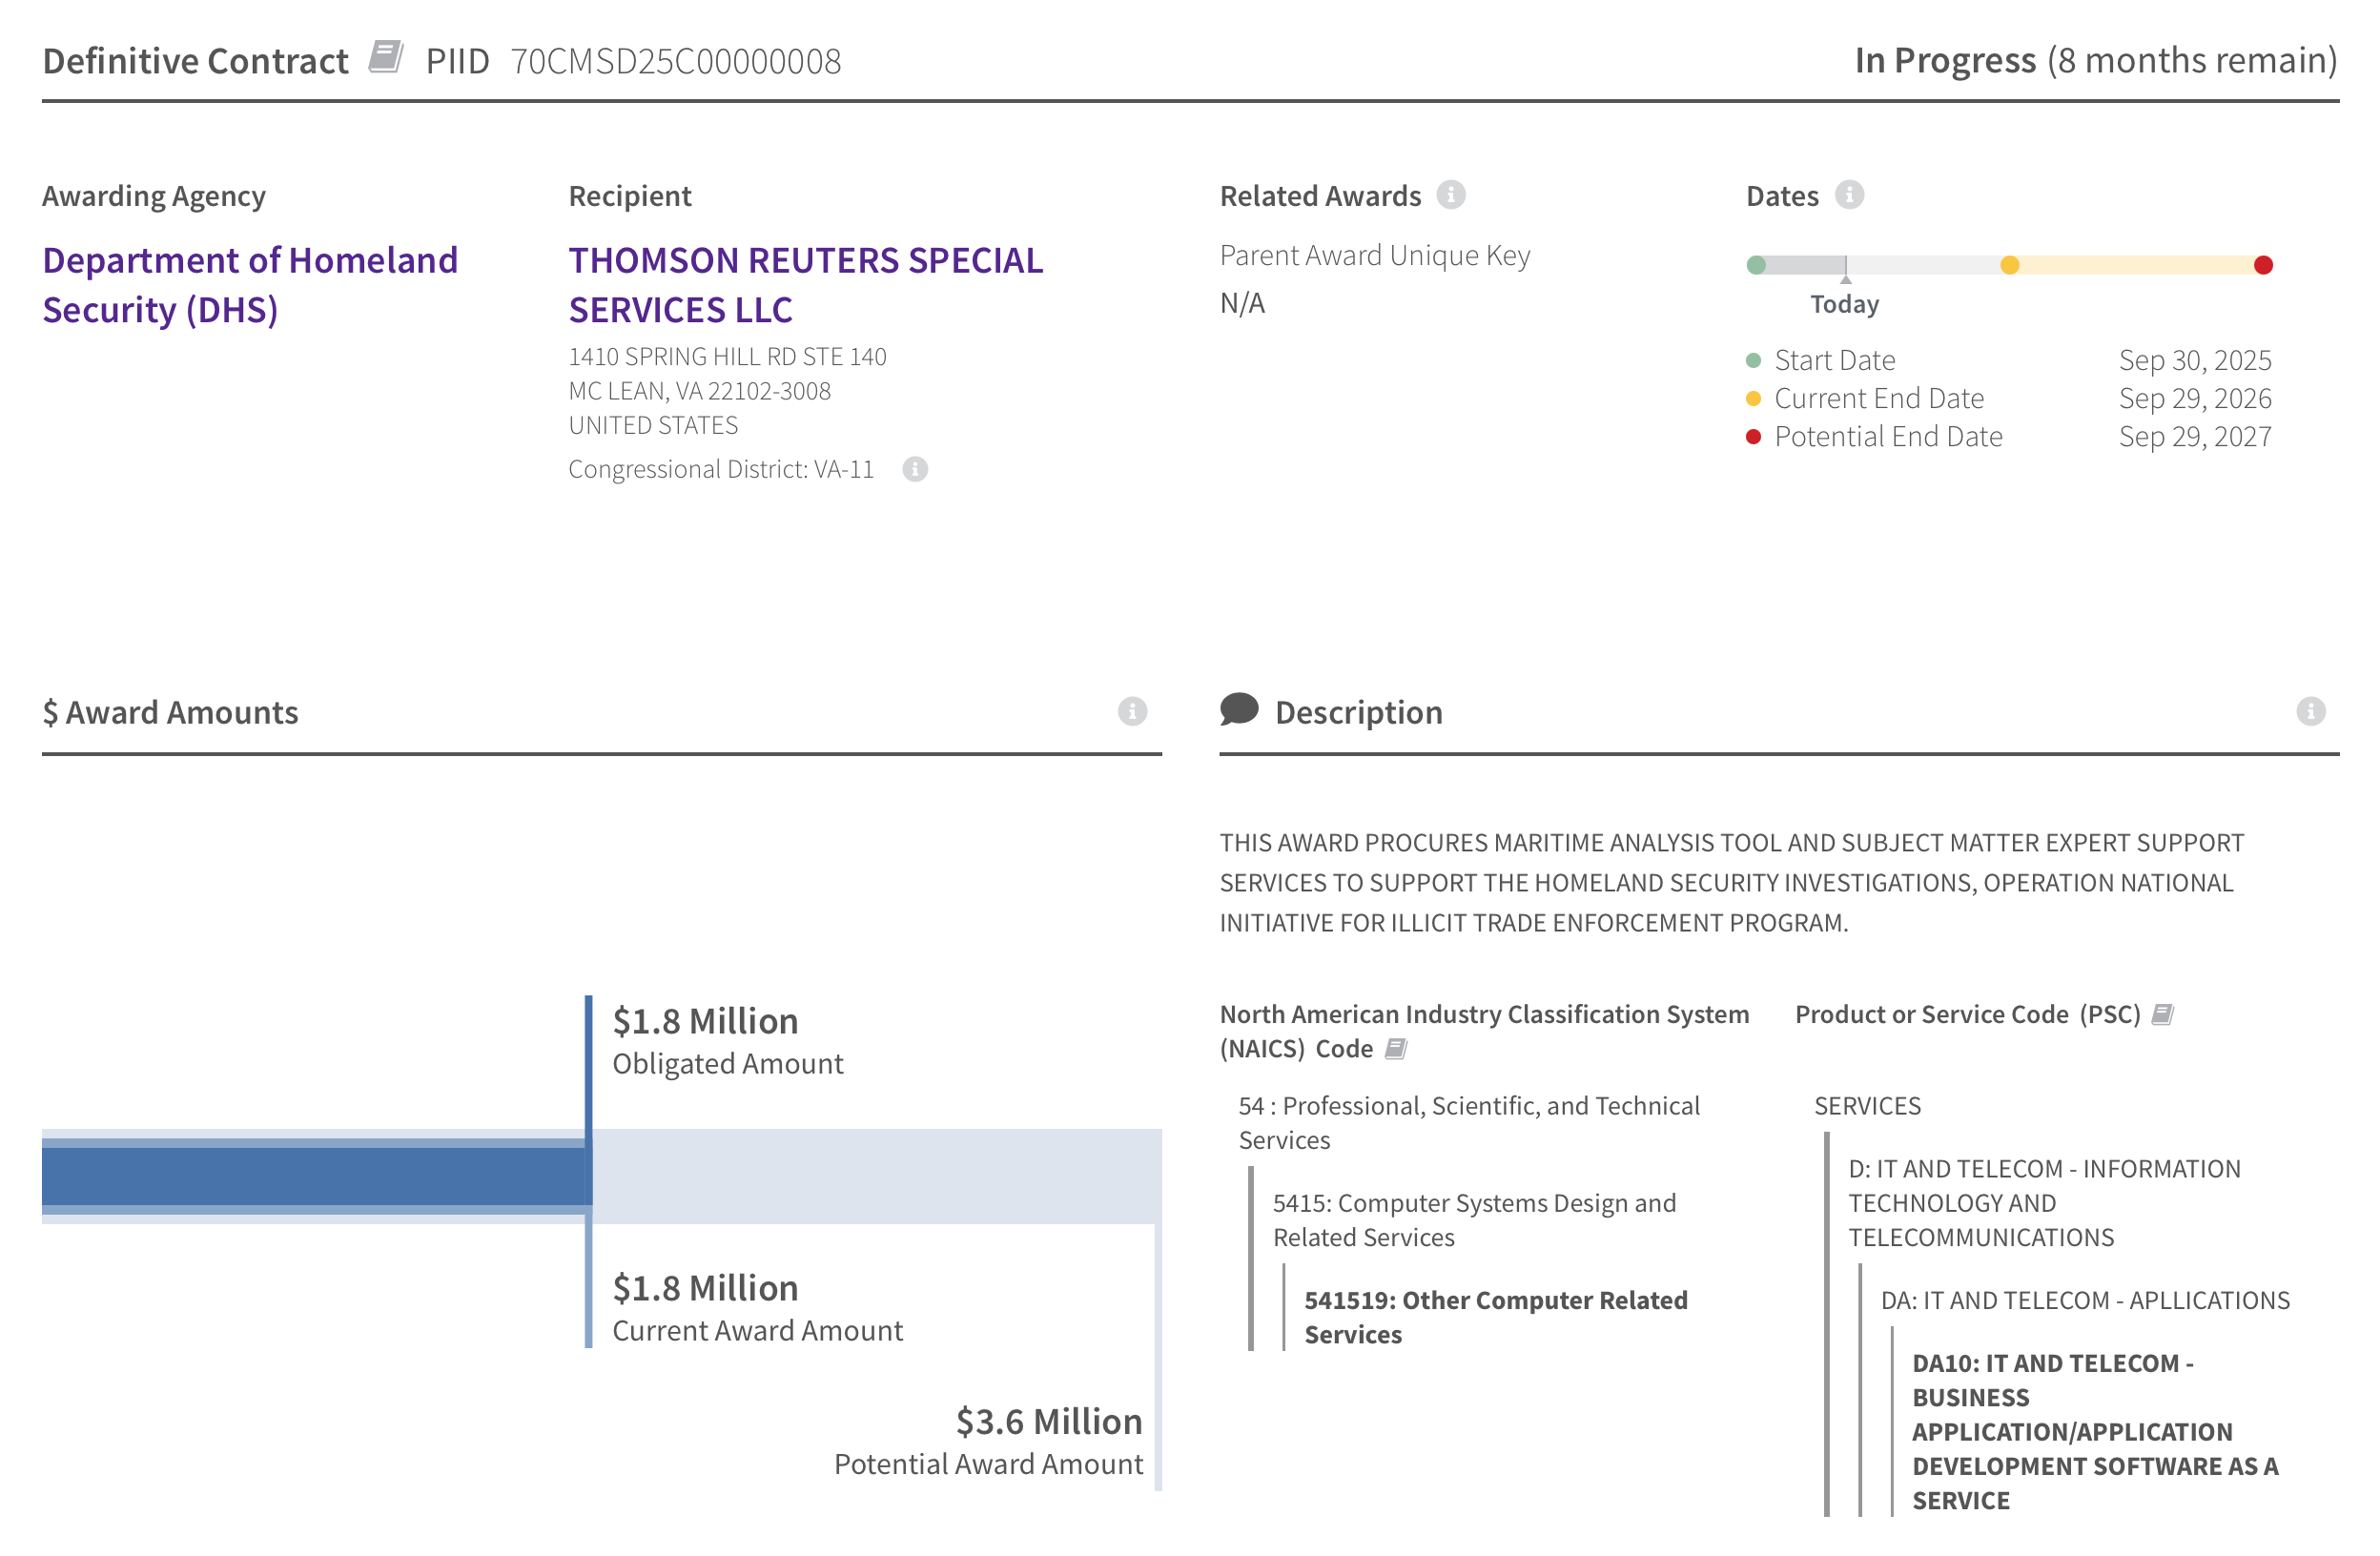The image size is (2380, 1556).
Task: Select the DA10 IT and Telecom item
Action: pos(2094,1431)
